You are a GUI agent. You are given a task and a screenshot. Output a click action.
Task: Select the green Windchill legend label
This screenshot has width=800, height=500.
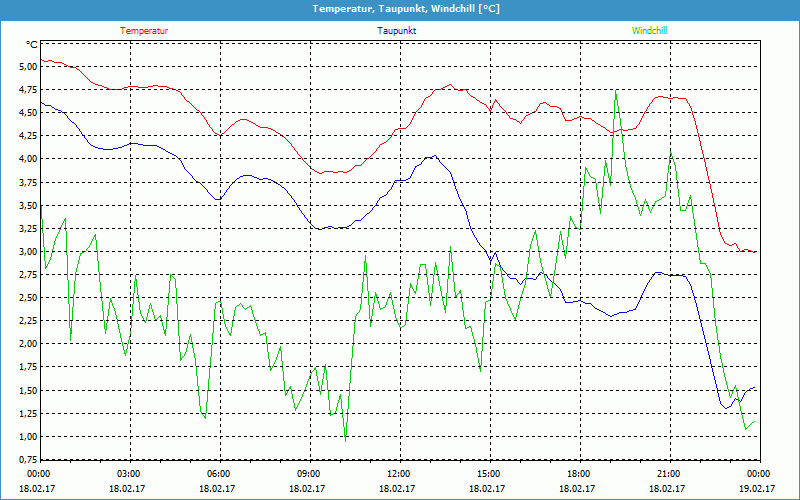pyautogui.click(x=649, y=31)
